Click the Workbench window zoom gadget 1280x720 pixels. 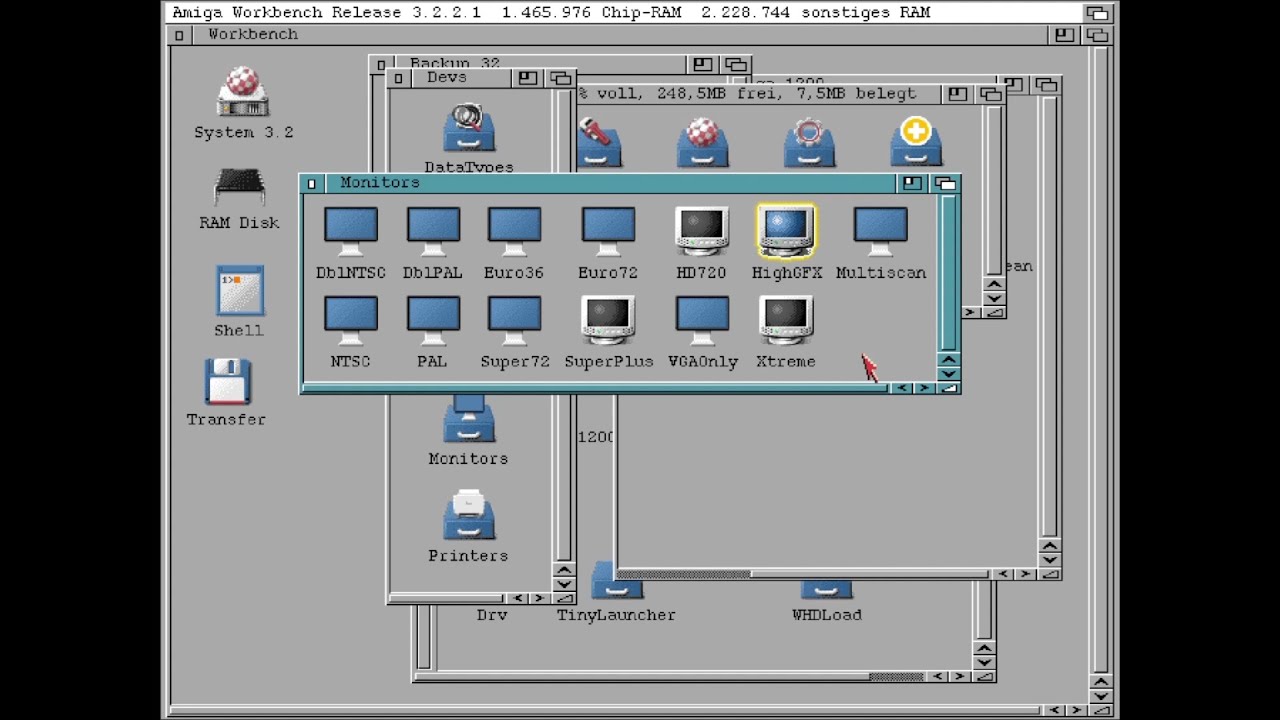point(1063,35)
